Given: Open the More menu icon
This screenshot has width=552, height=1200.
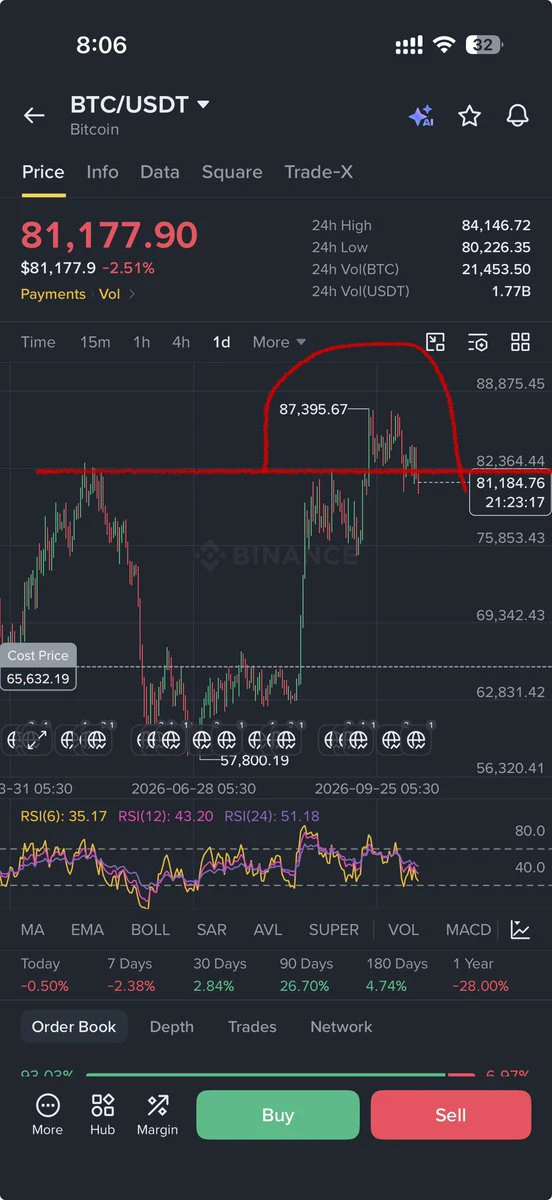Looking at the screenshot, I should coord(47,1115).
